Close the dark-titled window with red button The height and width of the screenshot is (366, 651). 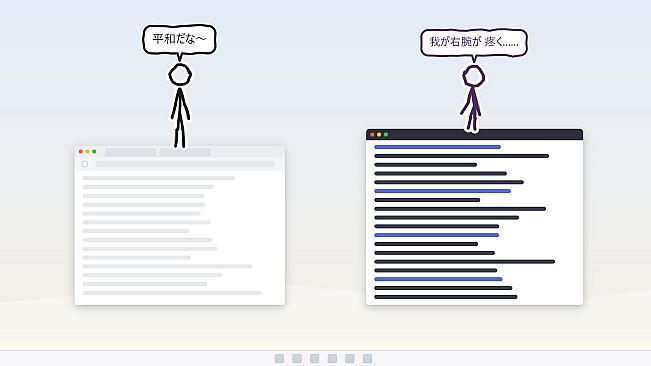(372, 134)
